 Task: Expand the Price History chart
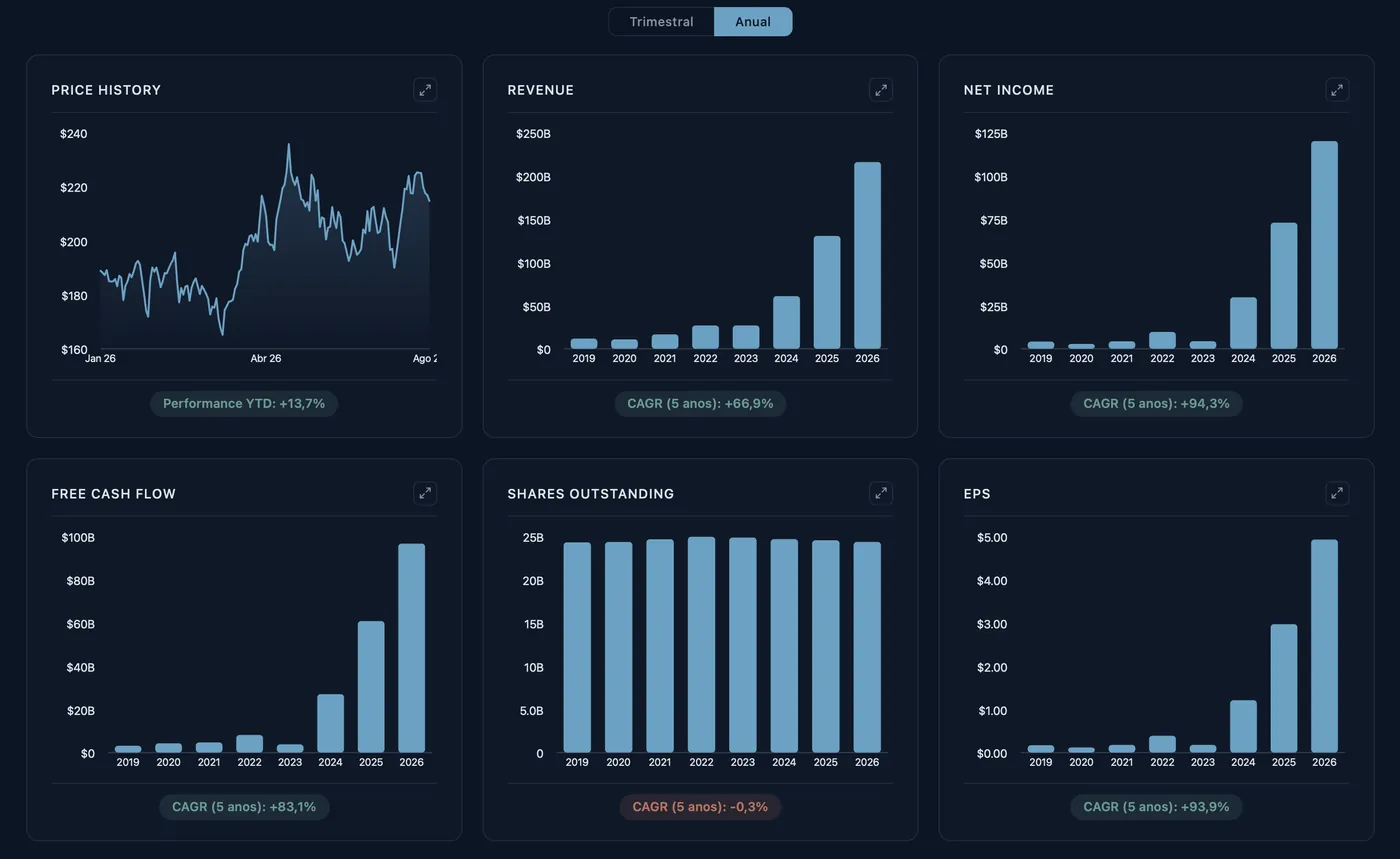pyautogui.click(x=425, y=90)
